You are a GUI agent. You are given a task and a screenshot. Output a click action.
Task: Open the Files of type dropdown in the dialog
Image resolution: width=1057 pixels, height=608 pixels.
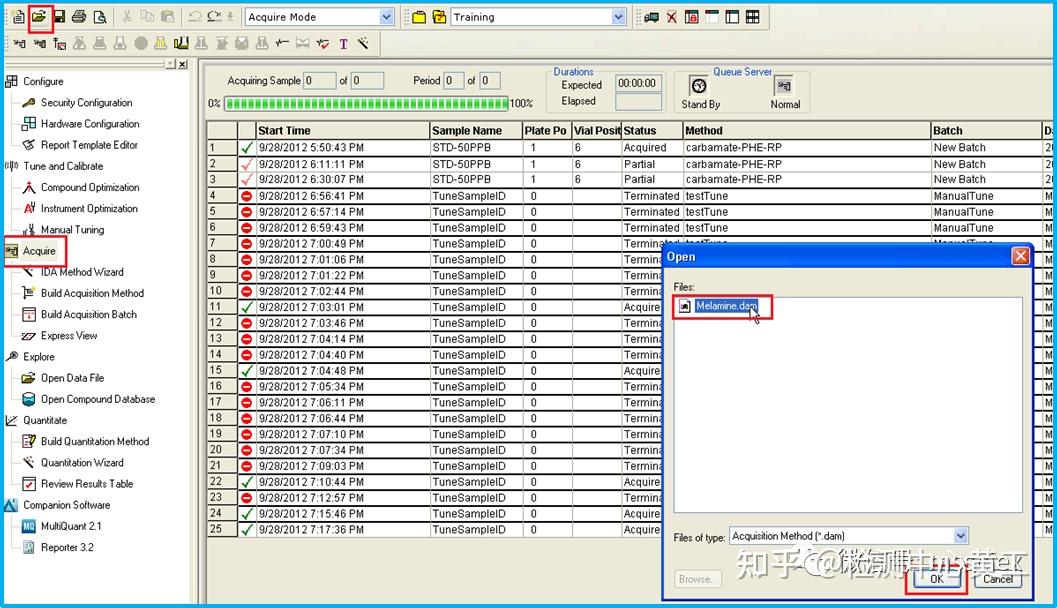960,535
